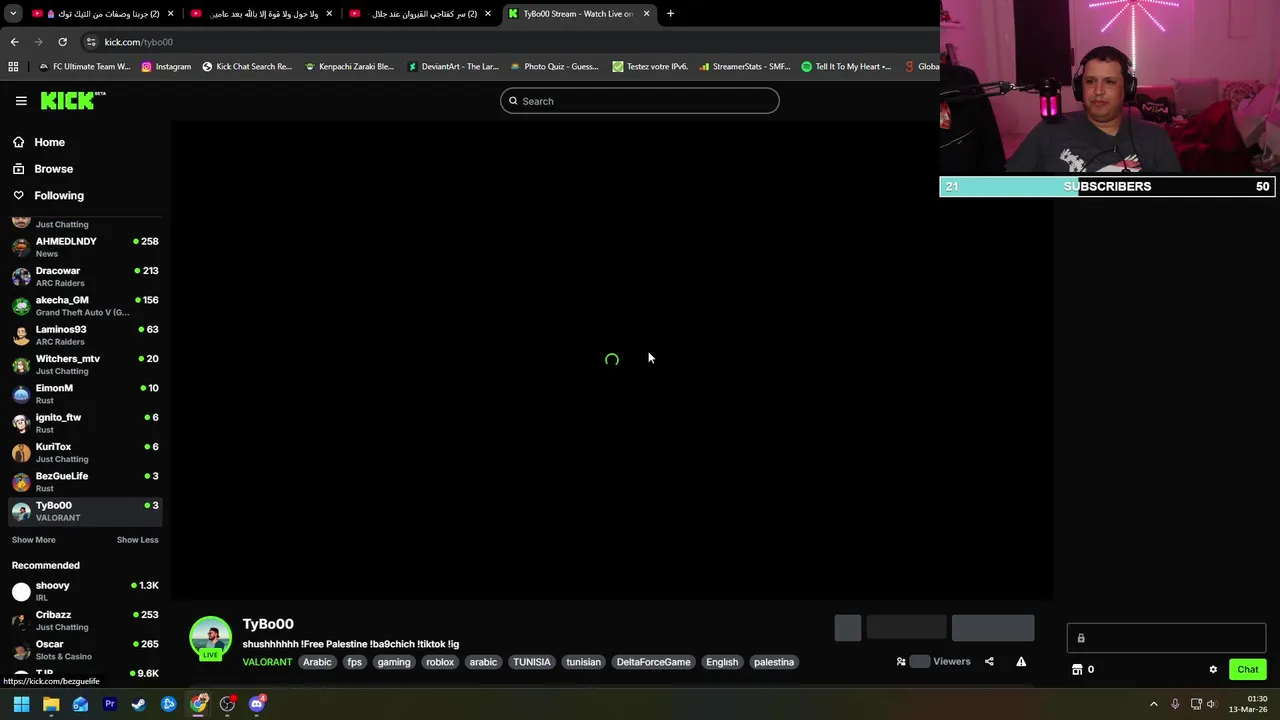Open File Explorer from the taskbar
The image size is (1280, 720).
point(51,704)
